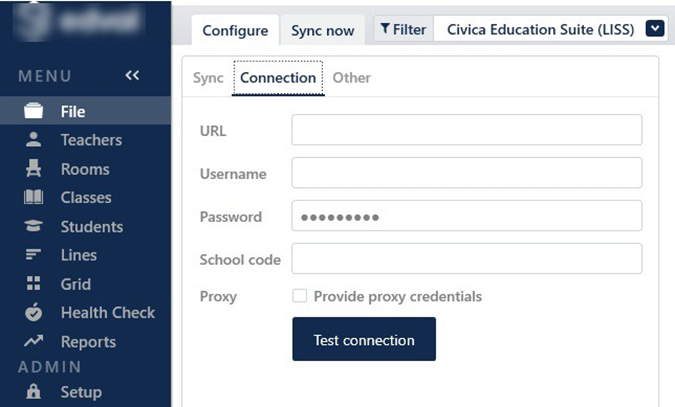
Task: Click the Health Check stopwatch icon
Action: pos(33,313)
